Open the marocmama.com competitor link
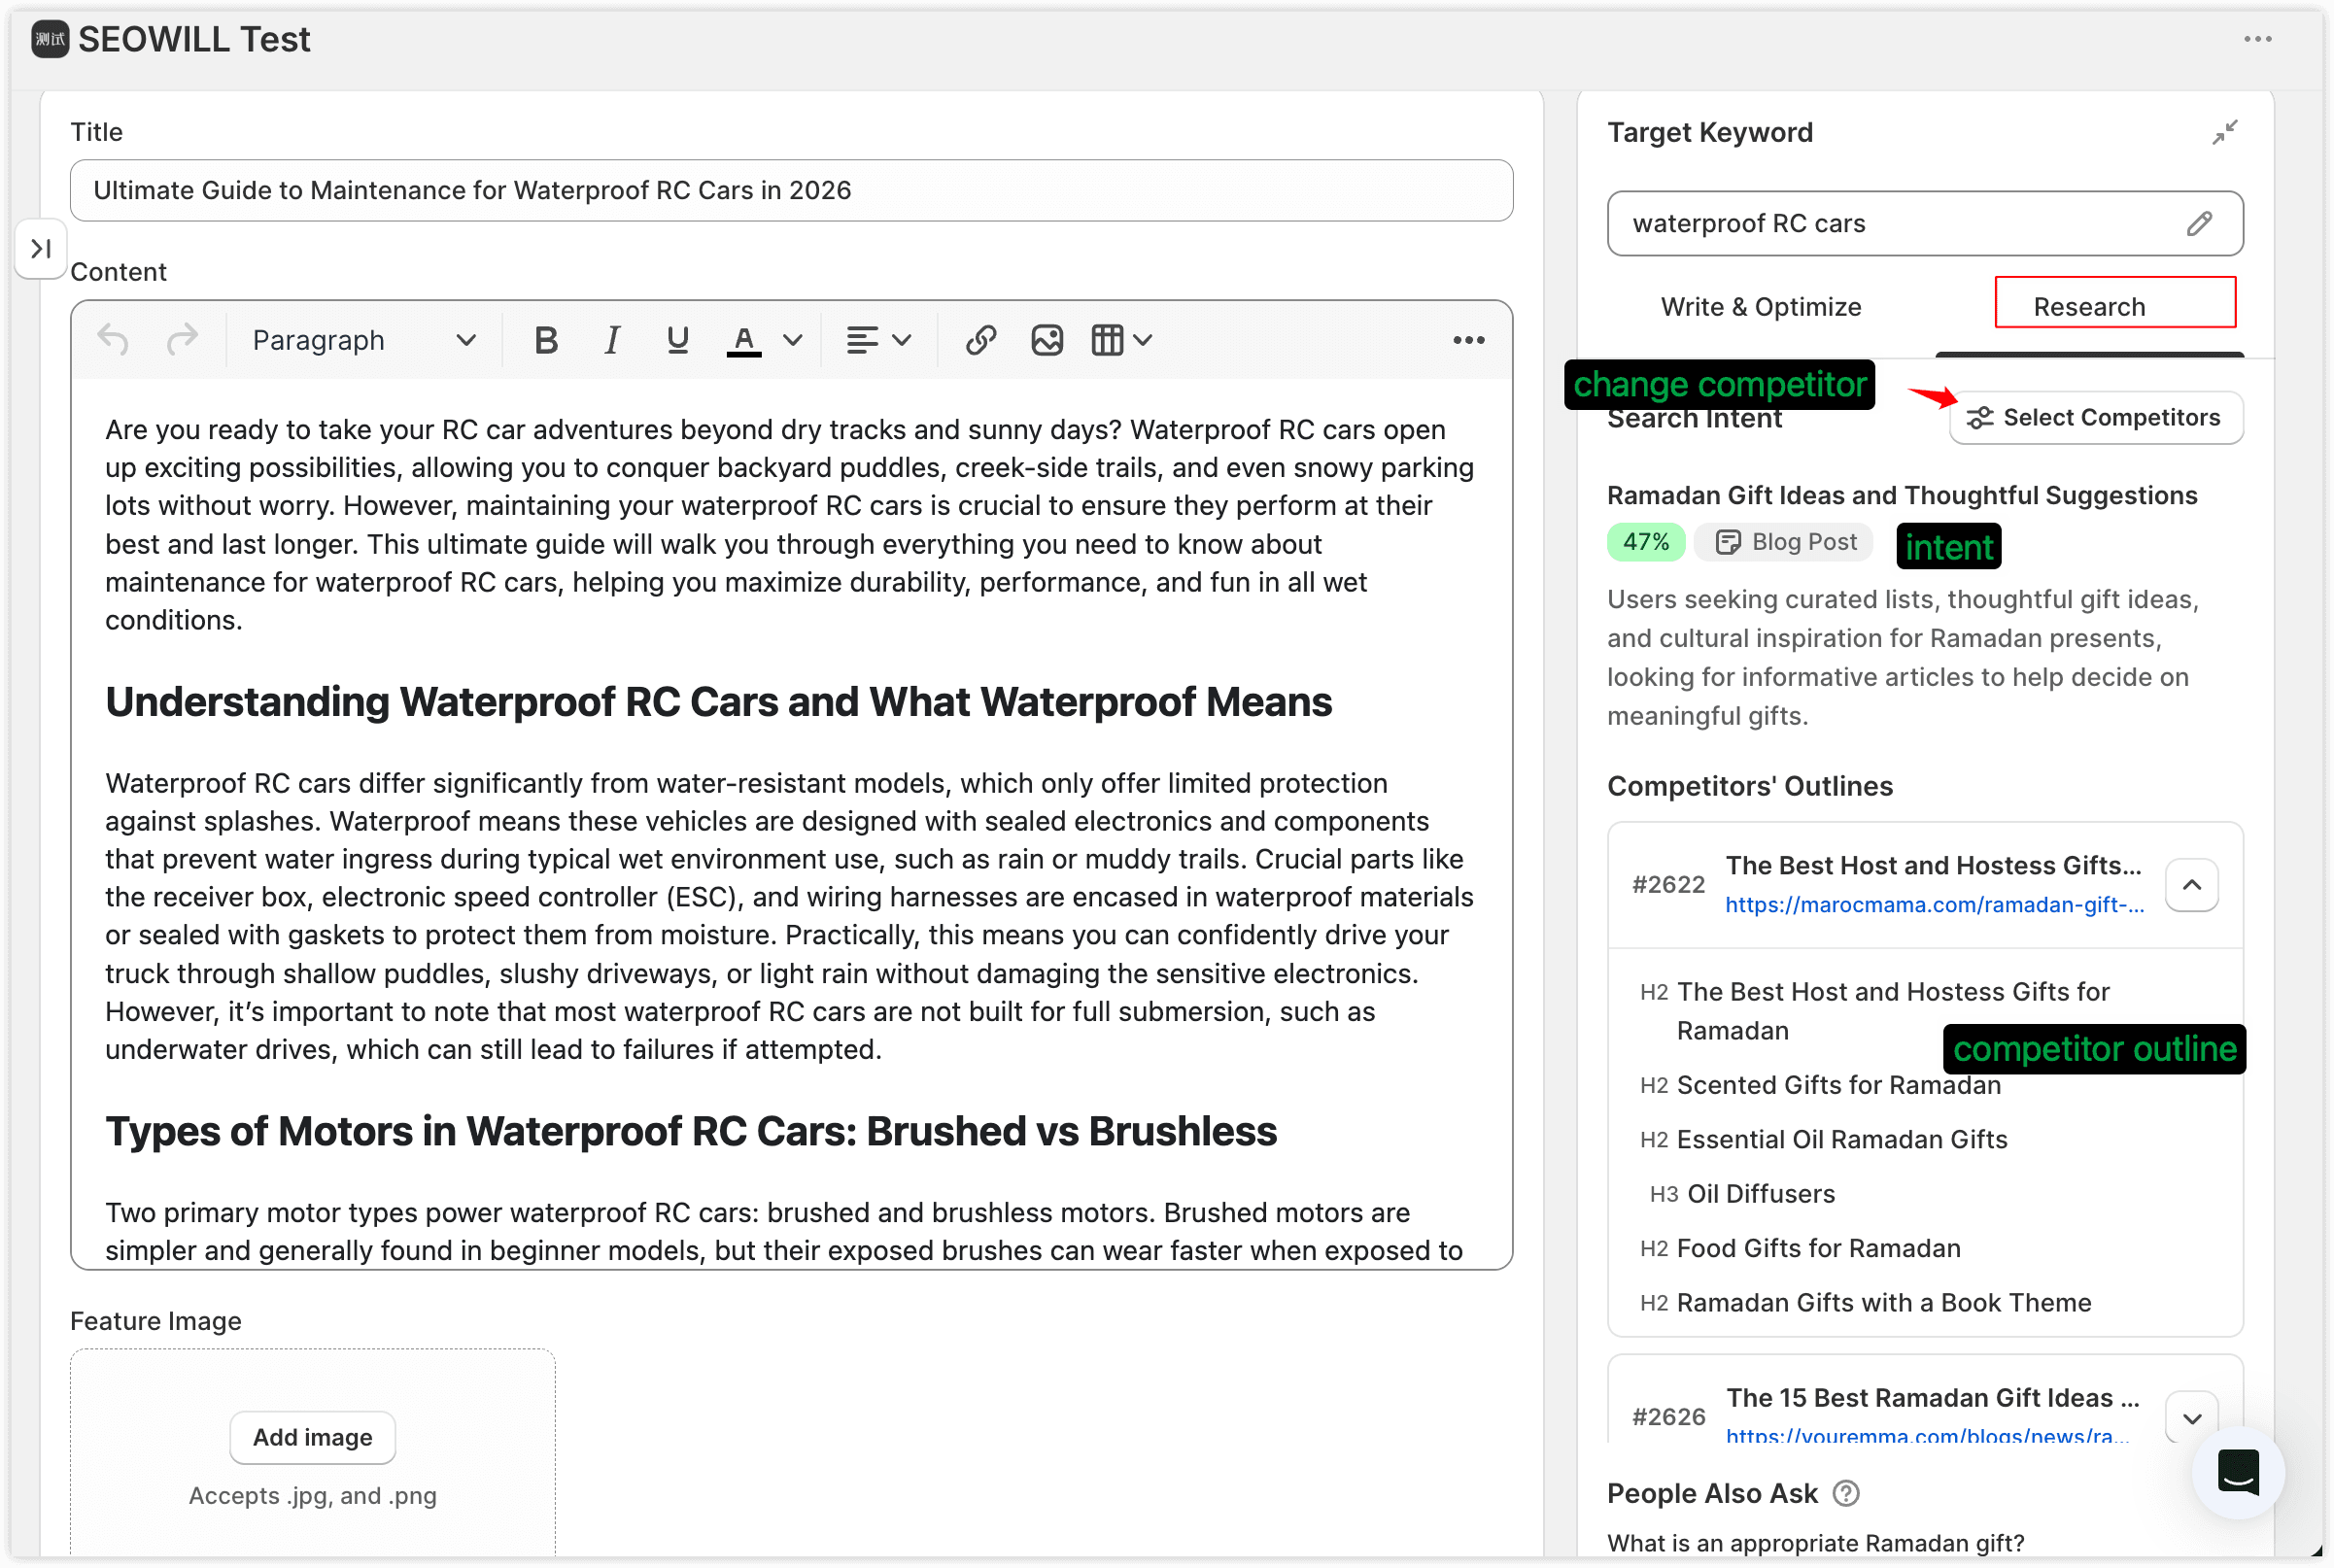 click(x=1934, y=904)
